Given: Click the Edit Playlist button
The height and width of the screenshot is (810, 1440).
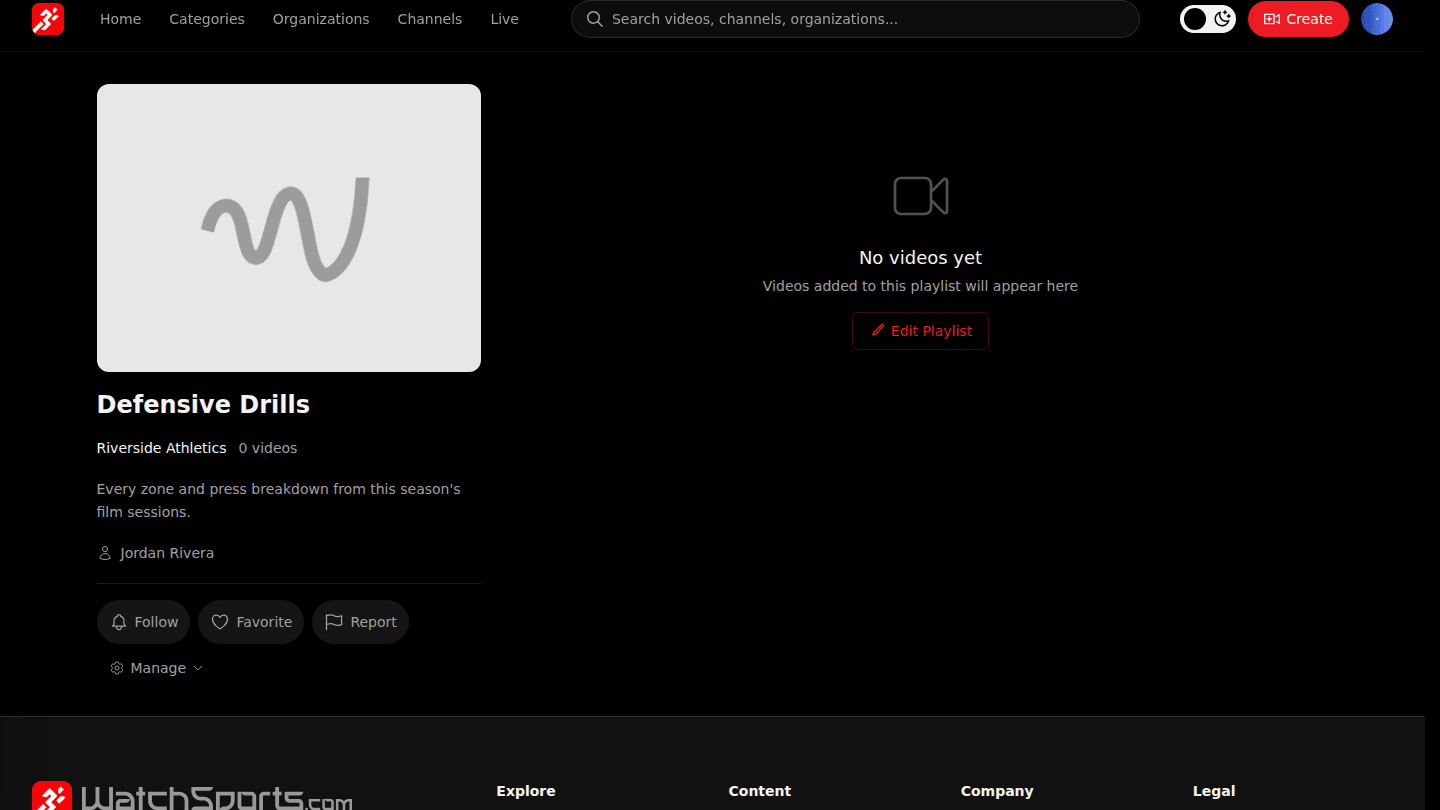Looking at the screenshot, I should coord(920,331).
